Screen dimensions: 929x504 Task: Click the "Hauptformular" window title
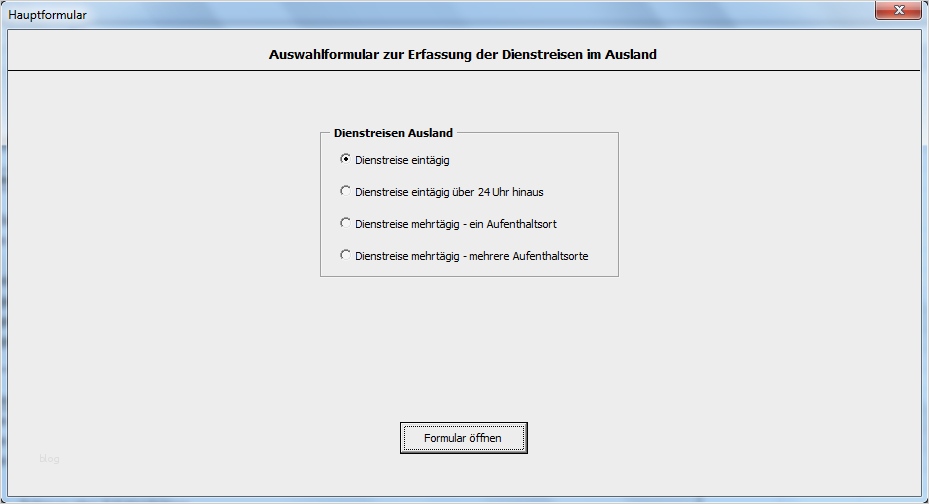tap(47, 15)
